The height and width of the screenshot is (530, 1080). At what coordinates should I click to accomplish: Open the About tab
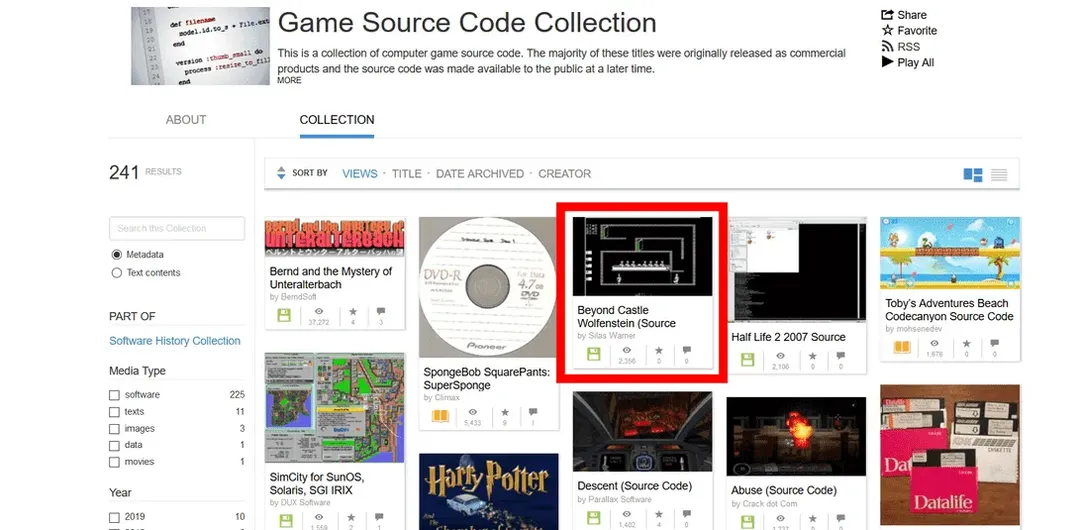pos(186,120)
